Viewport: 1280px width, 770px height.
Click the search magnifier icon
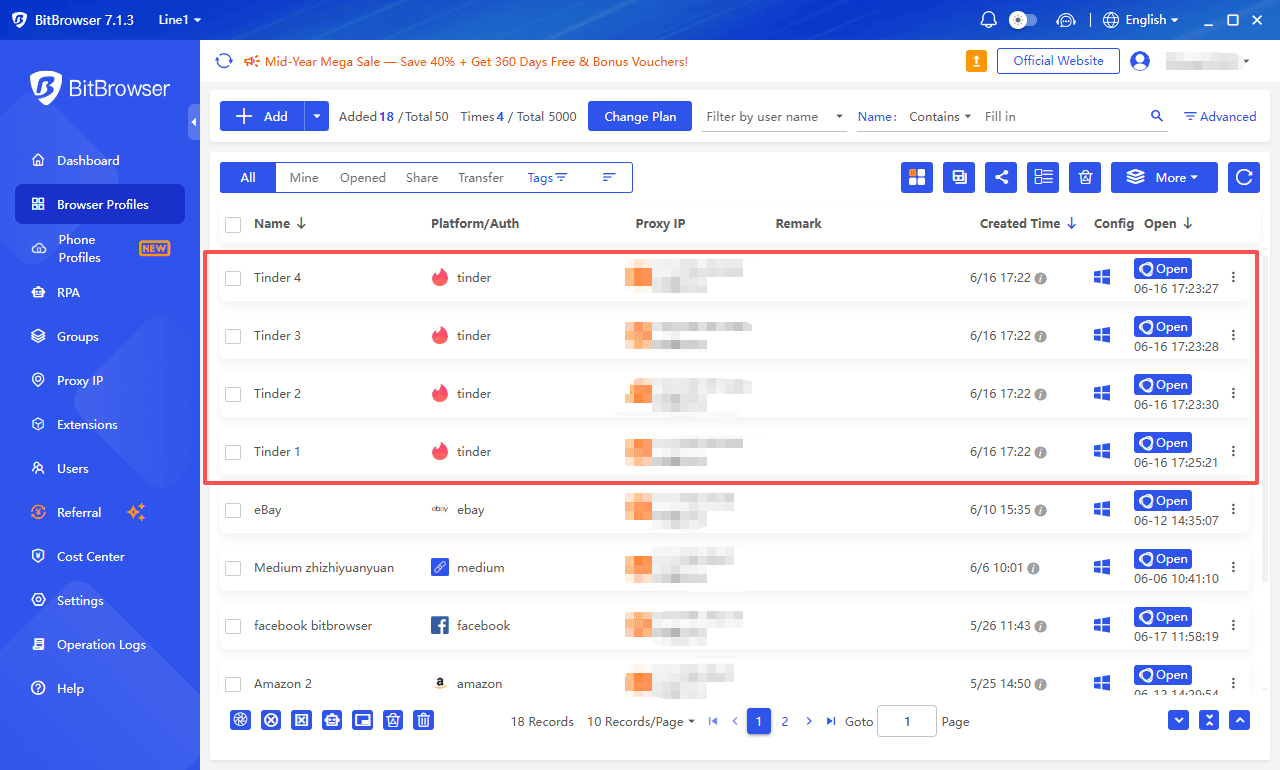pyautogui.click(x=1157, y=116)
